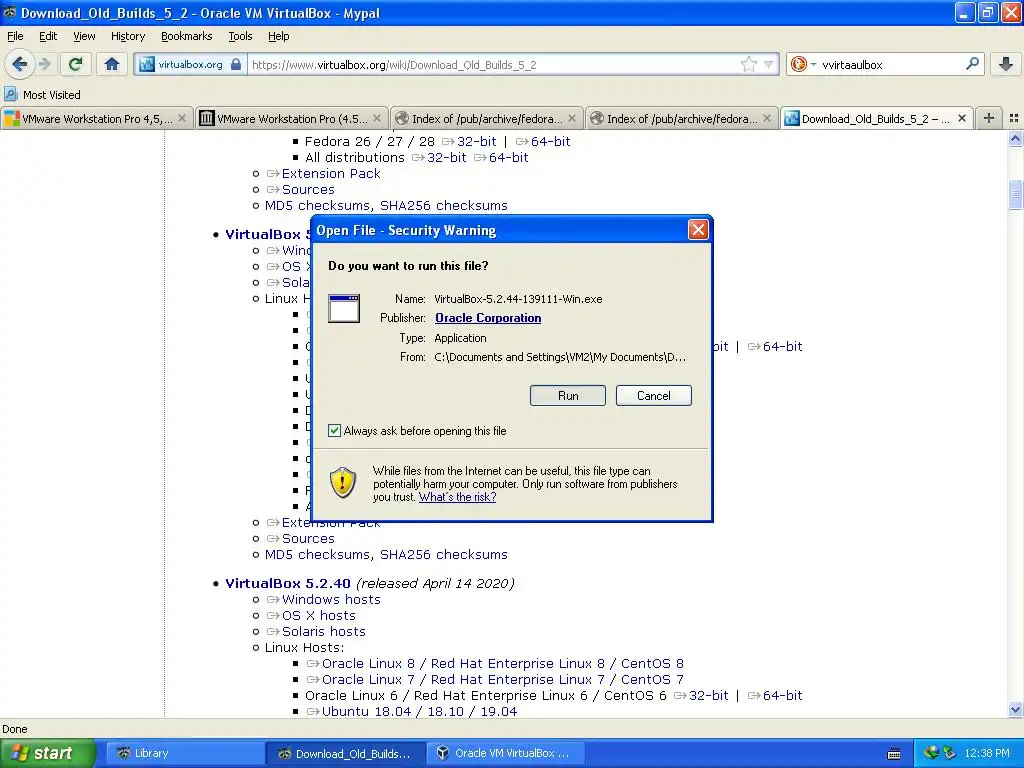This screenshot has height=768, width=1024.
Task: Click the virtualbox.org site identity icon
Action: 190,64
